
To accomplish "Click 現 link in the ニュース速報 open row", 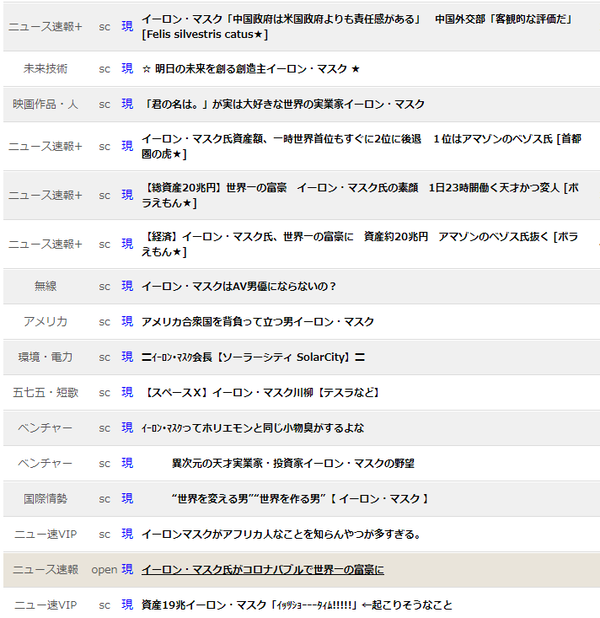I will pos(127,570).
